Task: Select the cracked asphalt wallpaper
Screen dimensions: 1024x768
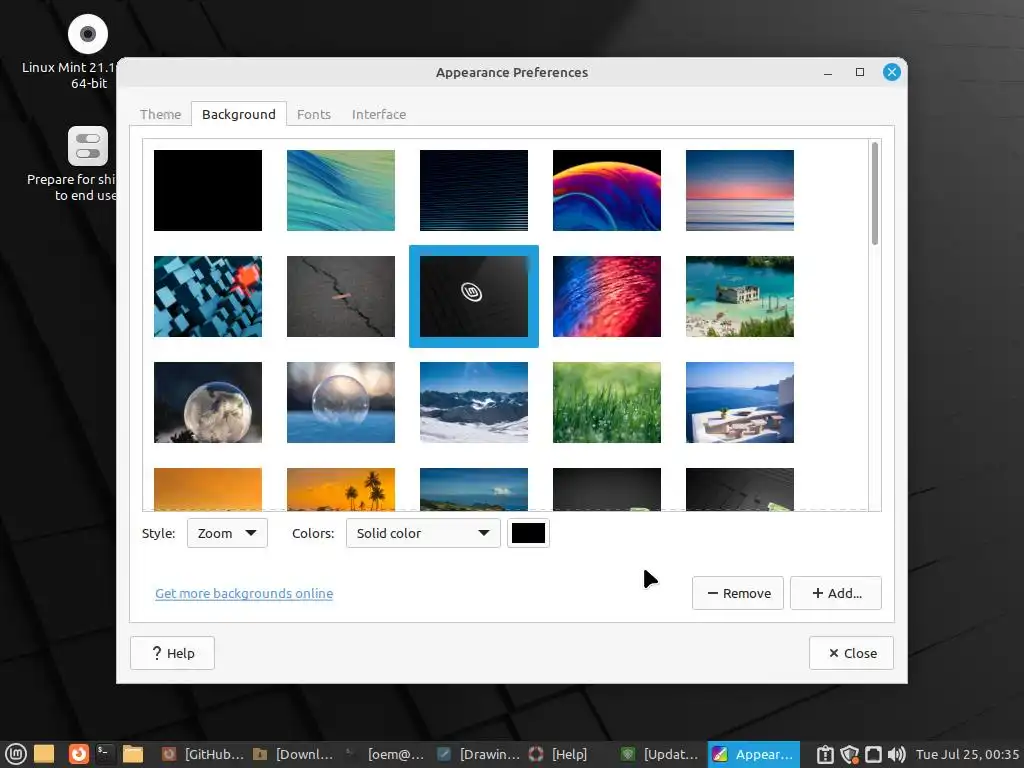Action: tap(341, 296)
